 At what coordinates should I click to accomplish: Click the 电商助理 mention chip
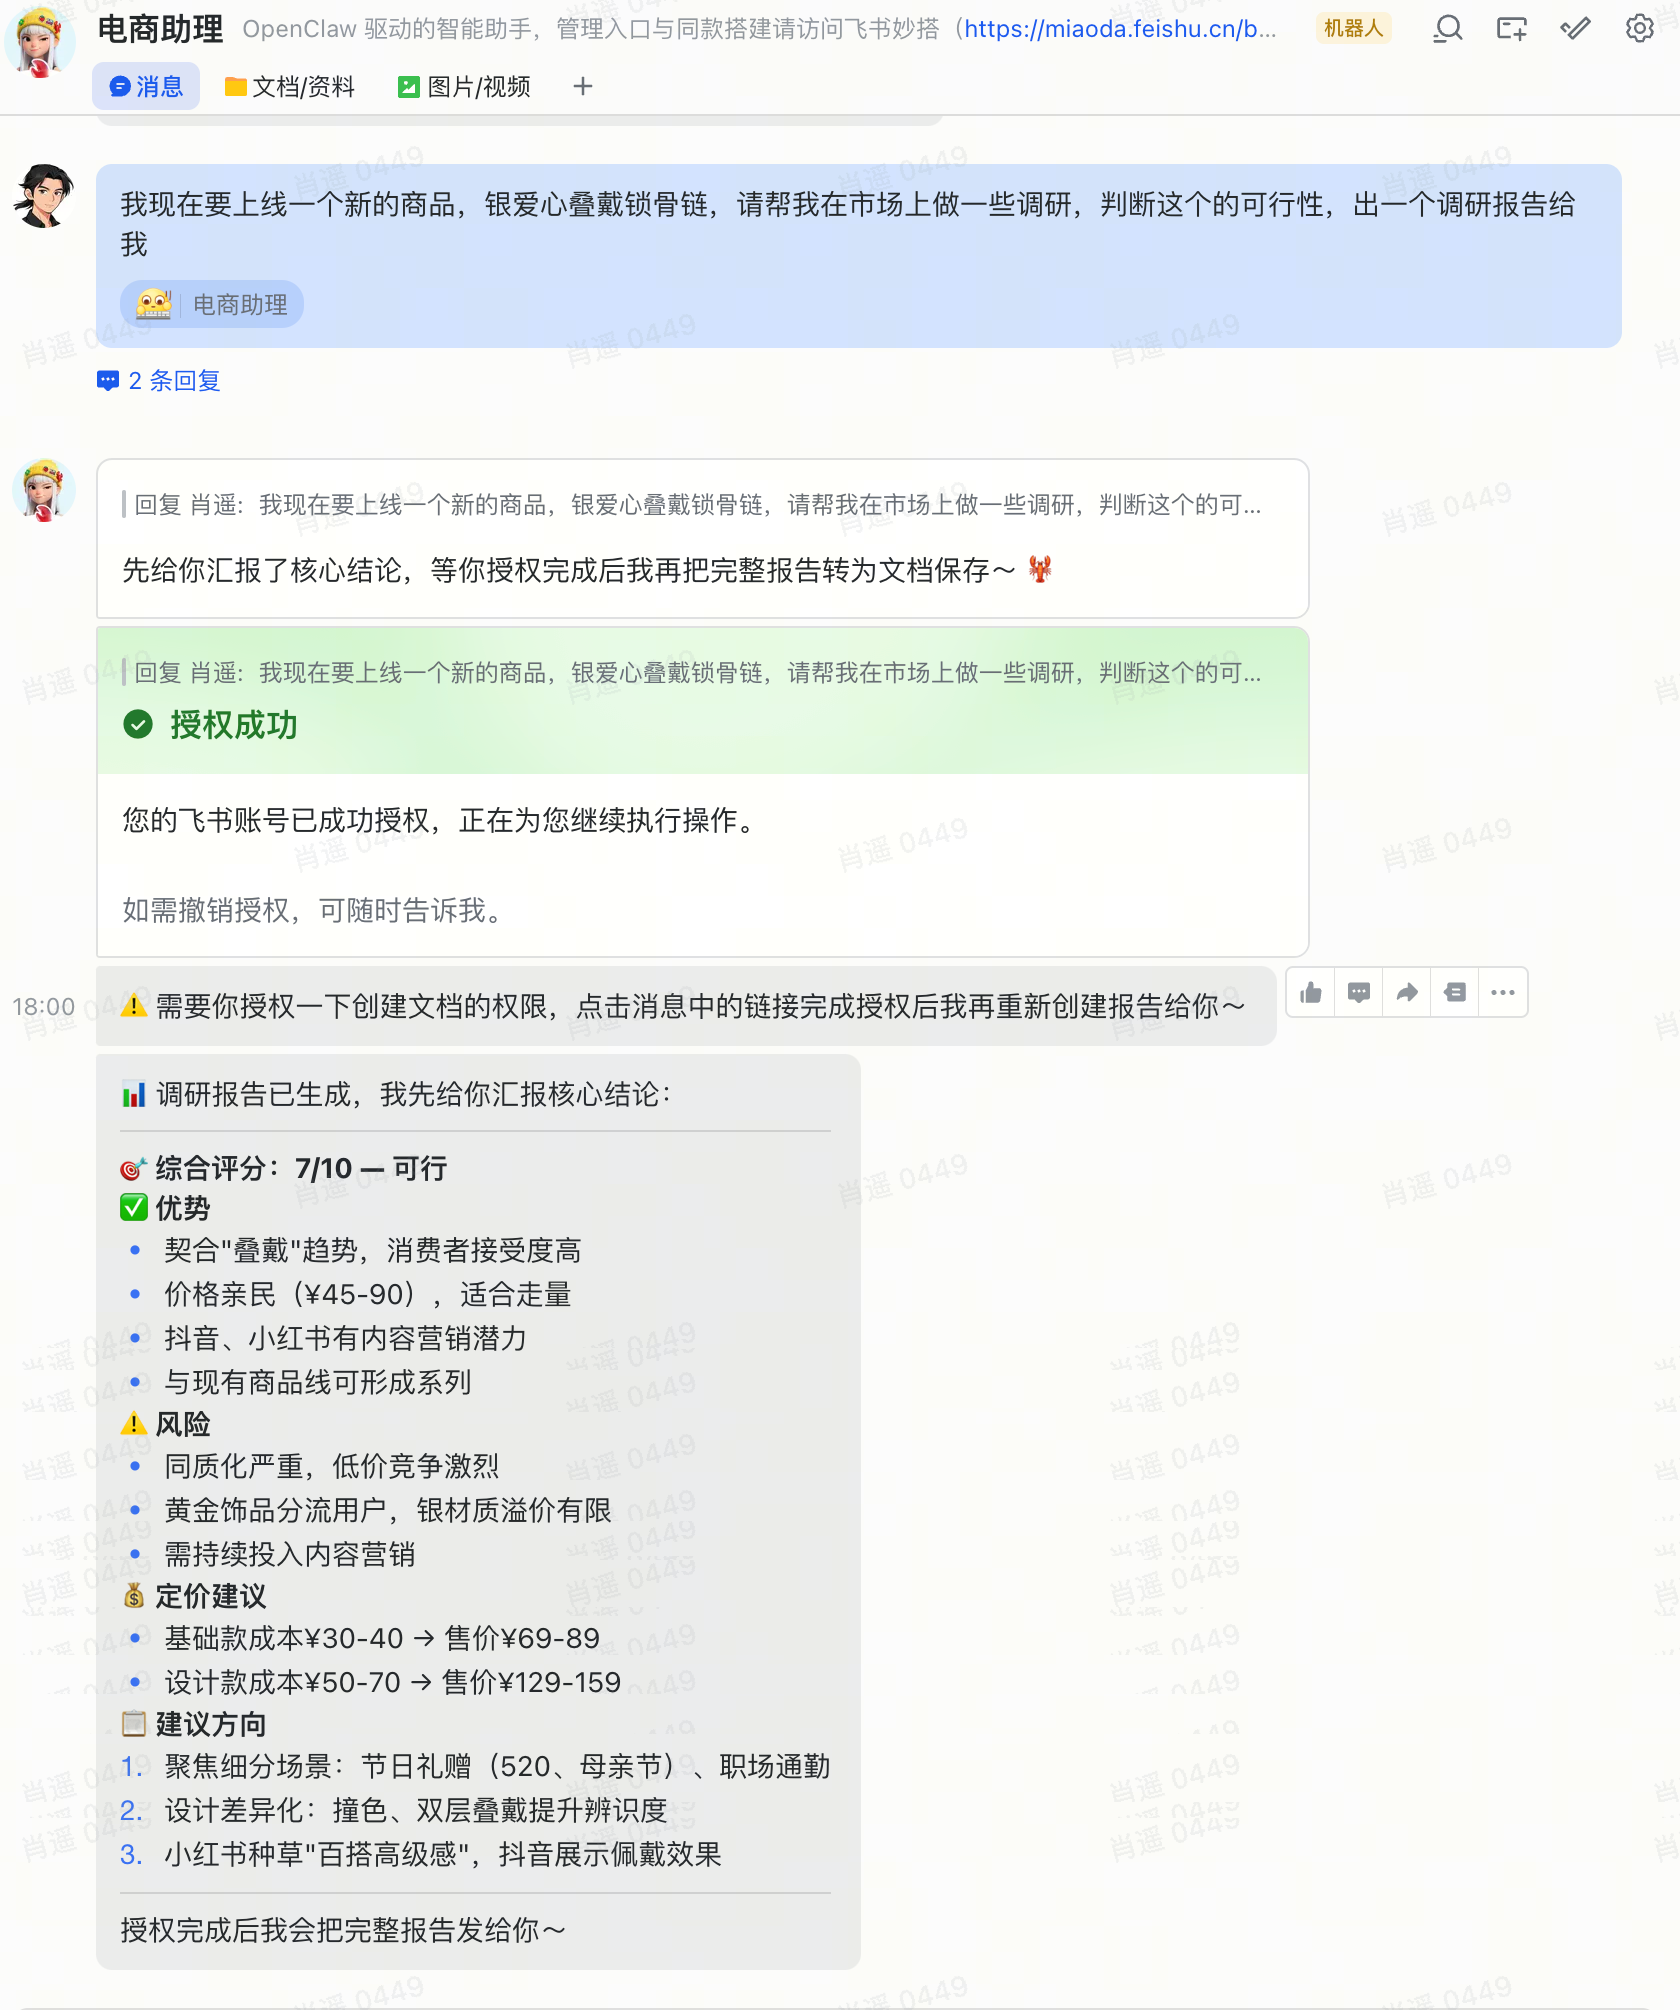coord(212,304)
